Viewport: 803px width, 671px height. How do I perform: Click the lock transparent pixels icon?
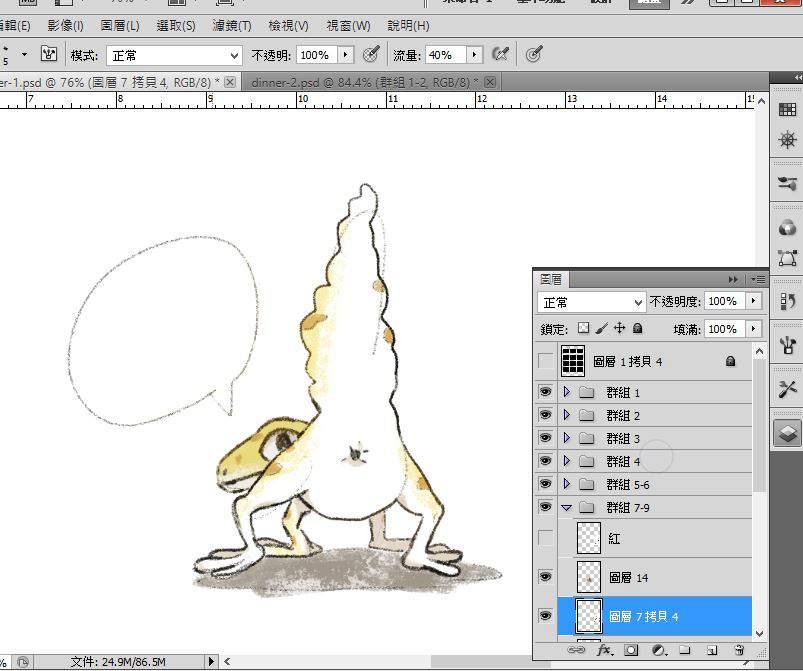pyautogui.click(x=584, y=328)
